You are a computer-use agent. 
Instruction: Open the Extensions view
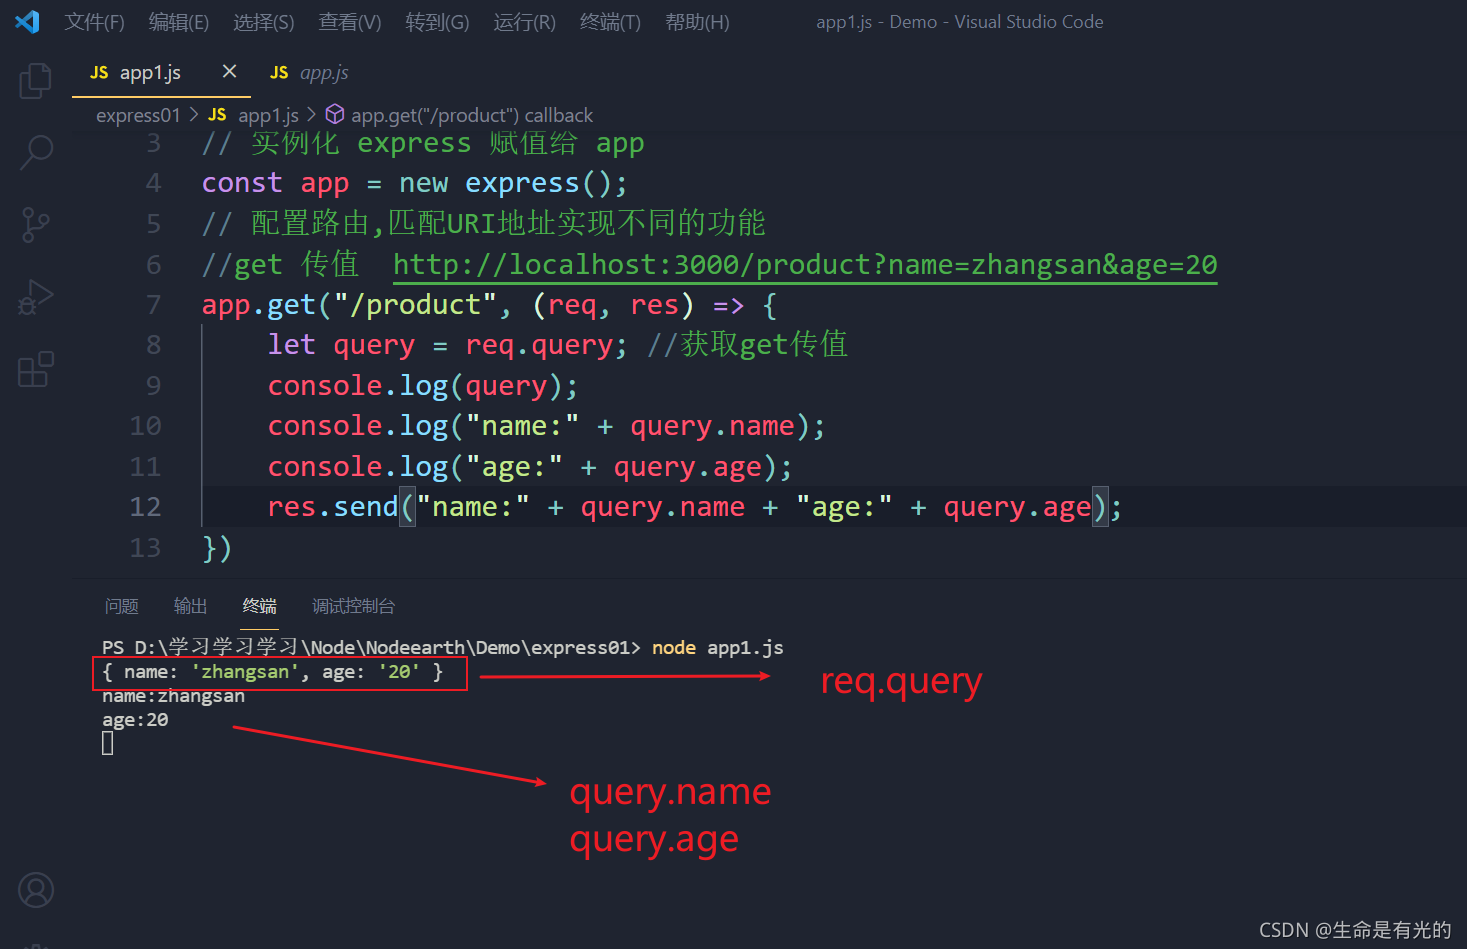(35, 369)
